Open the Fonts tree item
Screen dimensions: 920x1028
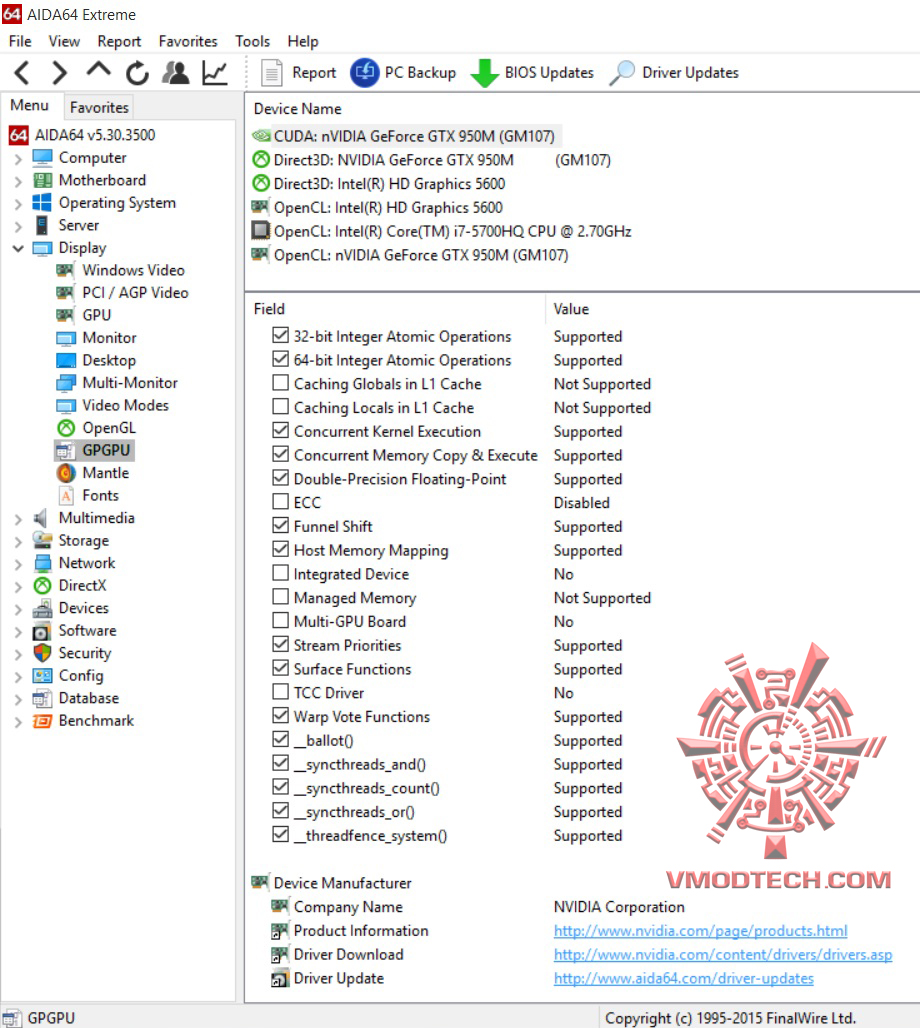pyautogui.click(x=100, y=496)
